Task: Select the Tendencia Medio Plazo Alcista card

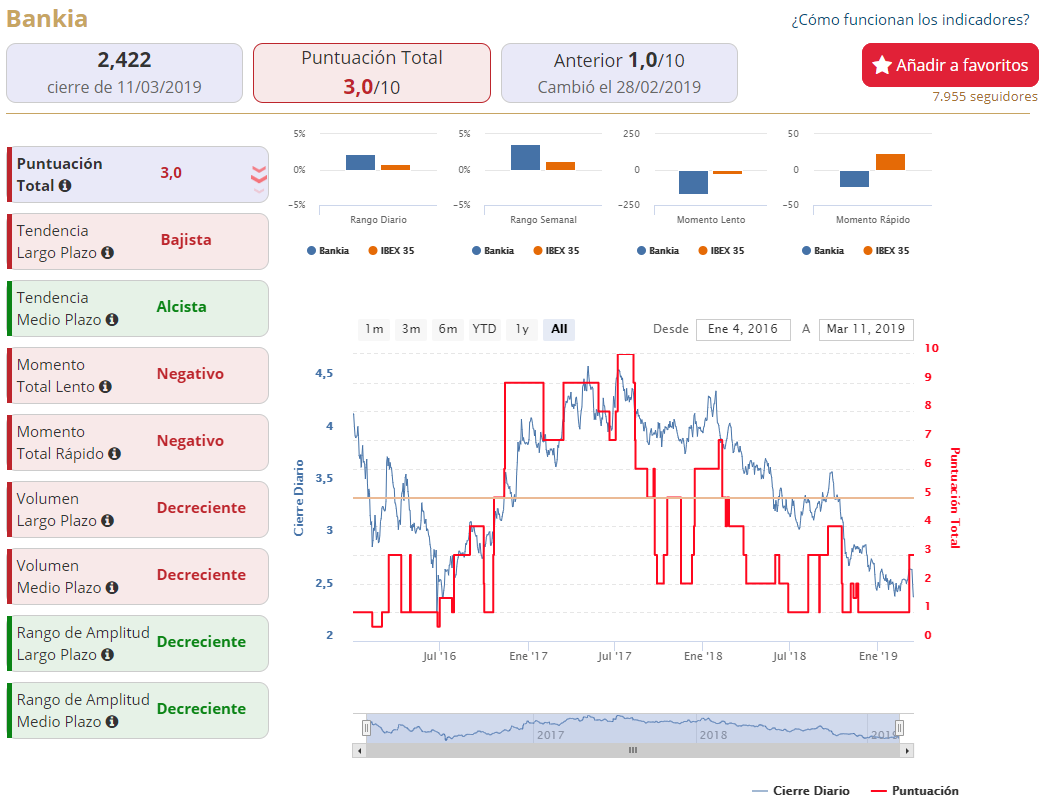Action: point(138,308)
